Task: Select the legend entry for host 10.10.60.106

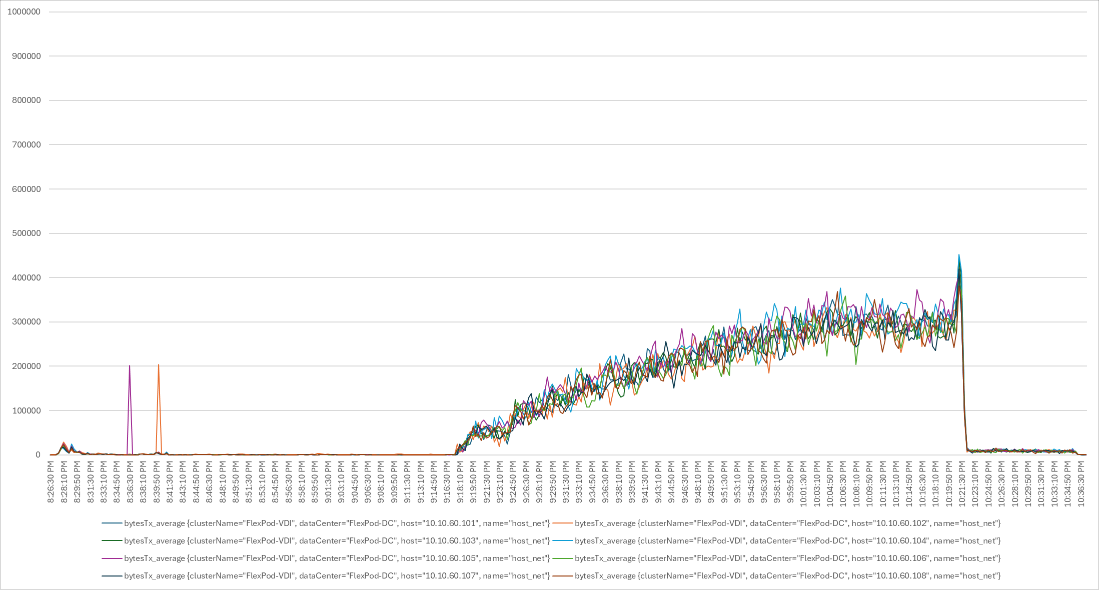Action: [777, 558]
